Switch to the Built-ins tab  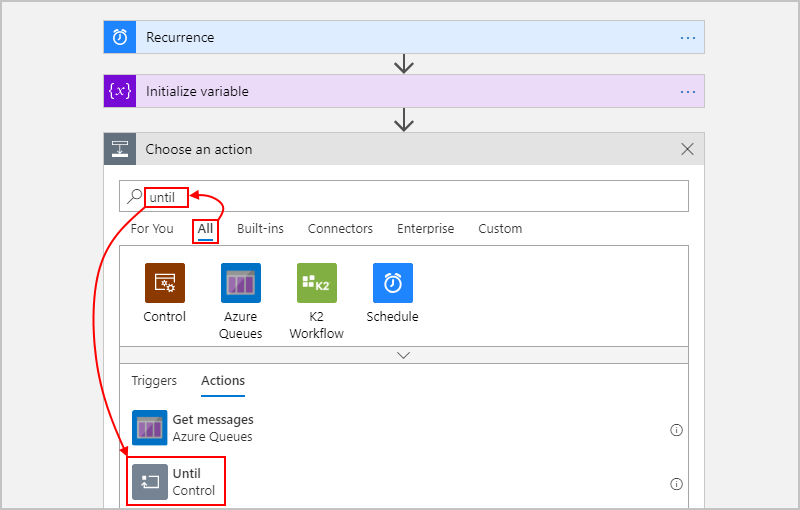pyautogui.click(x=260, y=229)
